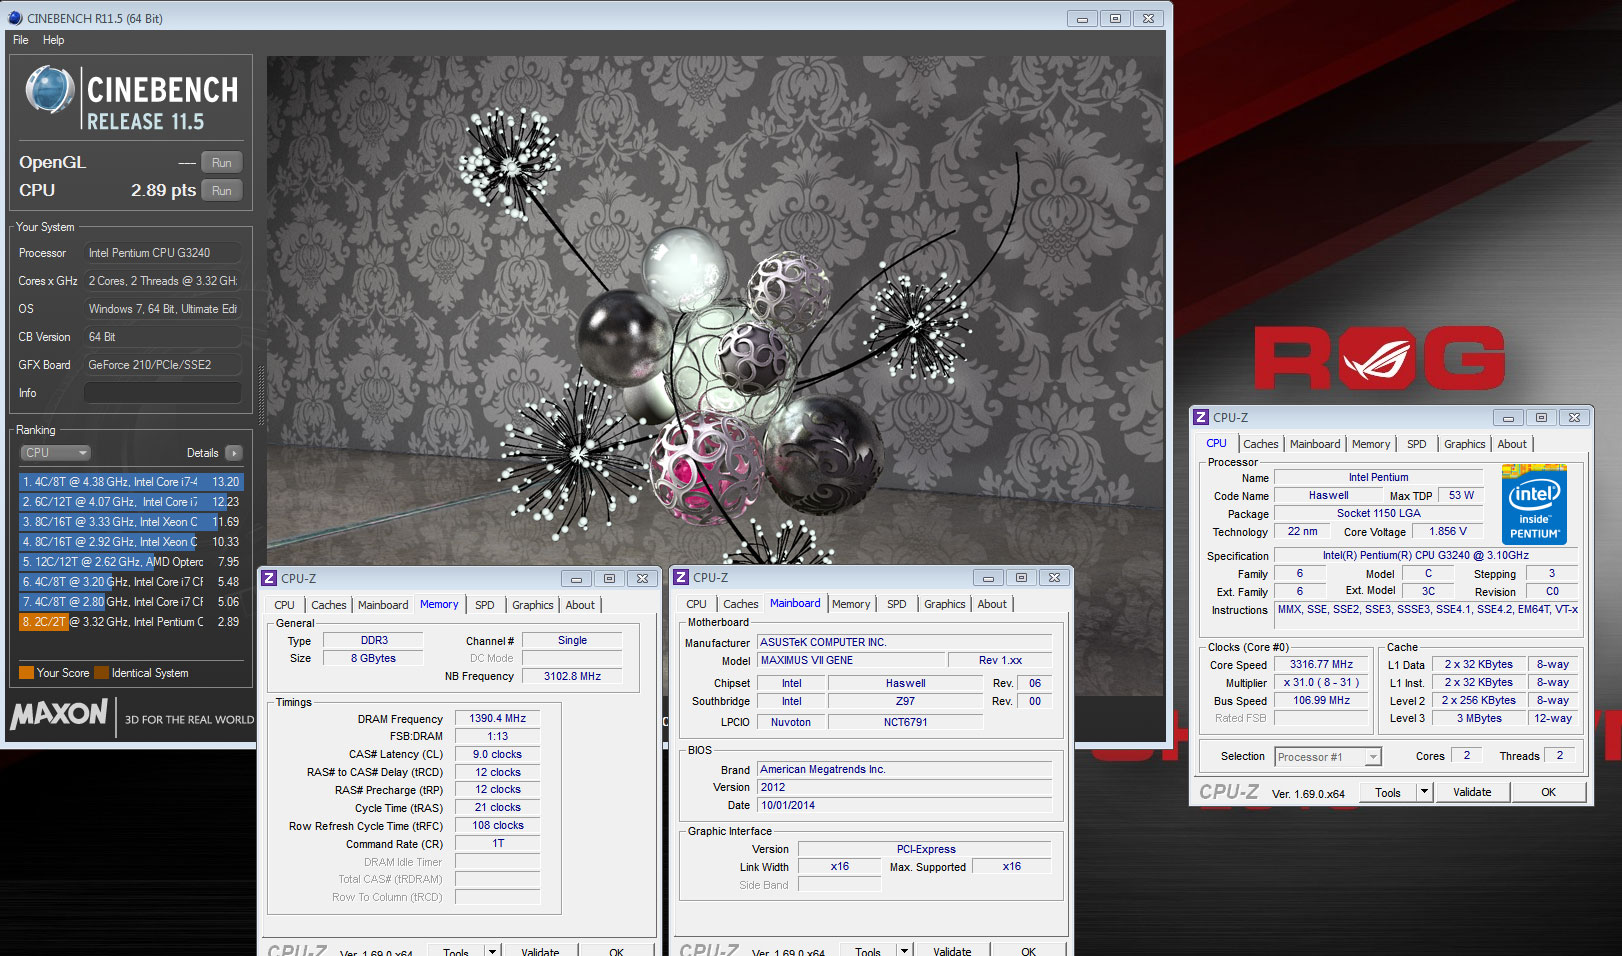
Task: Open CPU tab in Memory CPU-Z window
Action: (285, 605)
